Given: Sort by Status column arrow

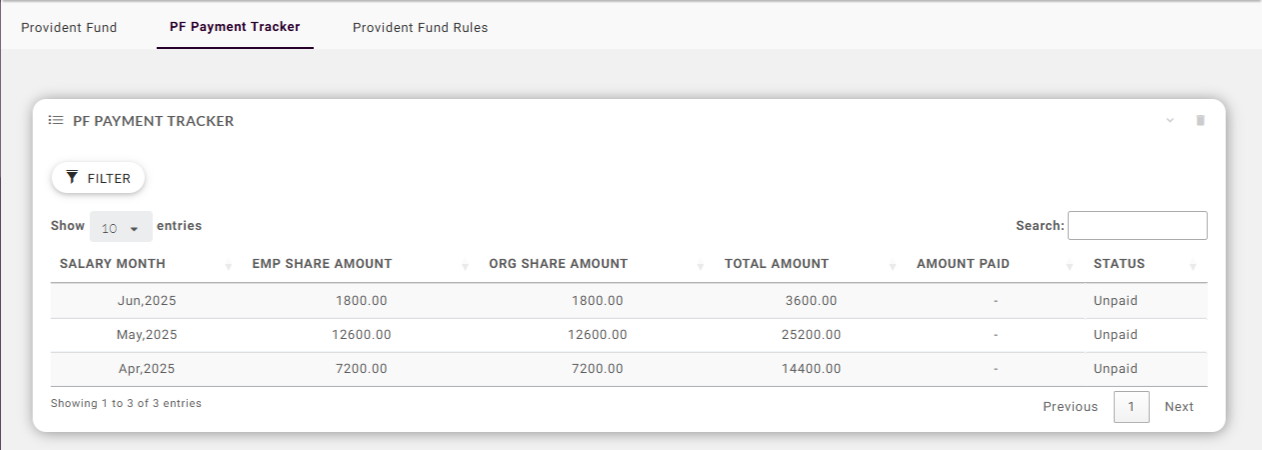Looking at the screenshot, I should 1192,266.
